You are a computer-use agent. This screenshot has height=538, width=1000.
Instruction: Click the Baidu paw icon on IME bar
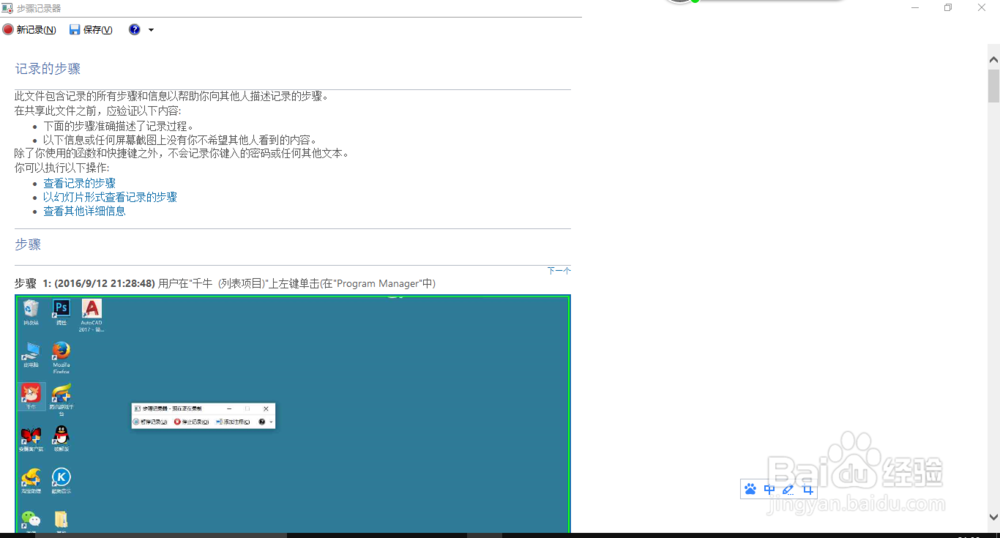[x=750, y=489]
